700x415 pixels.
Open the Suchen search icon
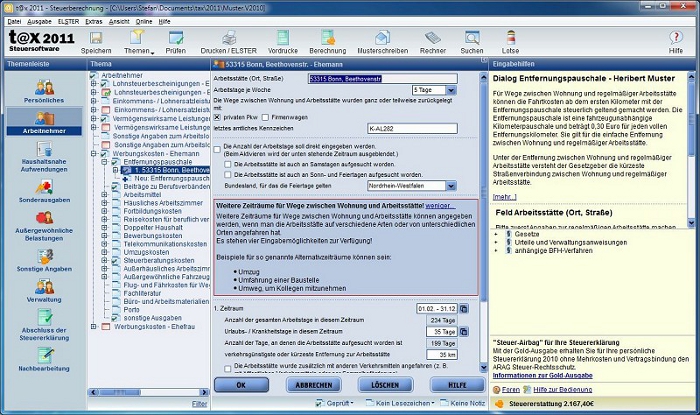tap(471, 38)
